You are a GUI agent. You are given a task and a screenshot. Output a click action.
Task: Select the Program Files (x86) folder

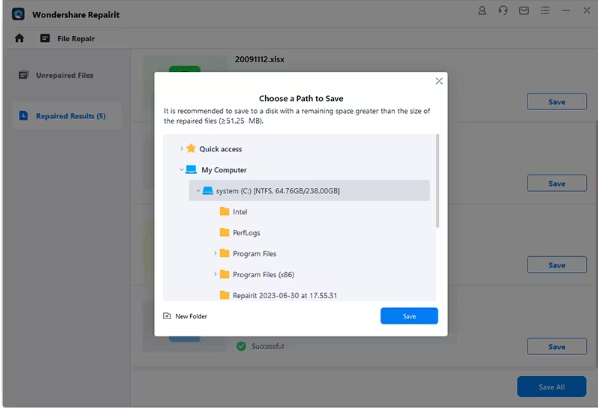(263, 275)
